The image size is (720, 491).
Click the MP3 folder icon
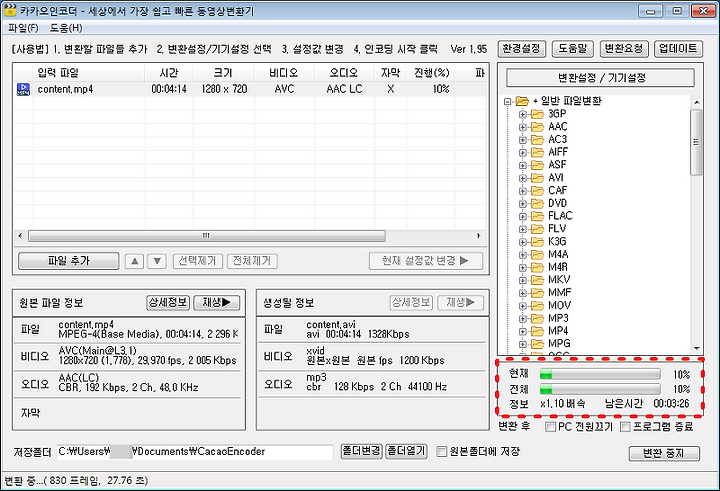click(537, 318)
